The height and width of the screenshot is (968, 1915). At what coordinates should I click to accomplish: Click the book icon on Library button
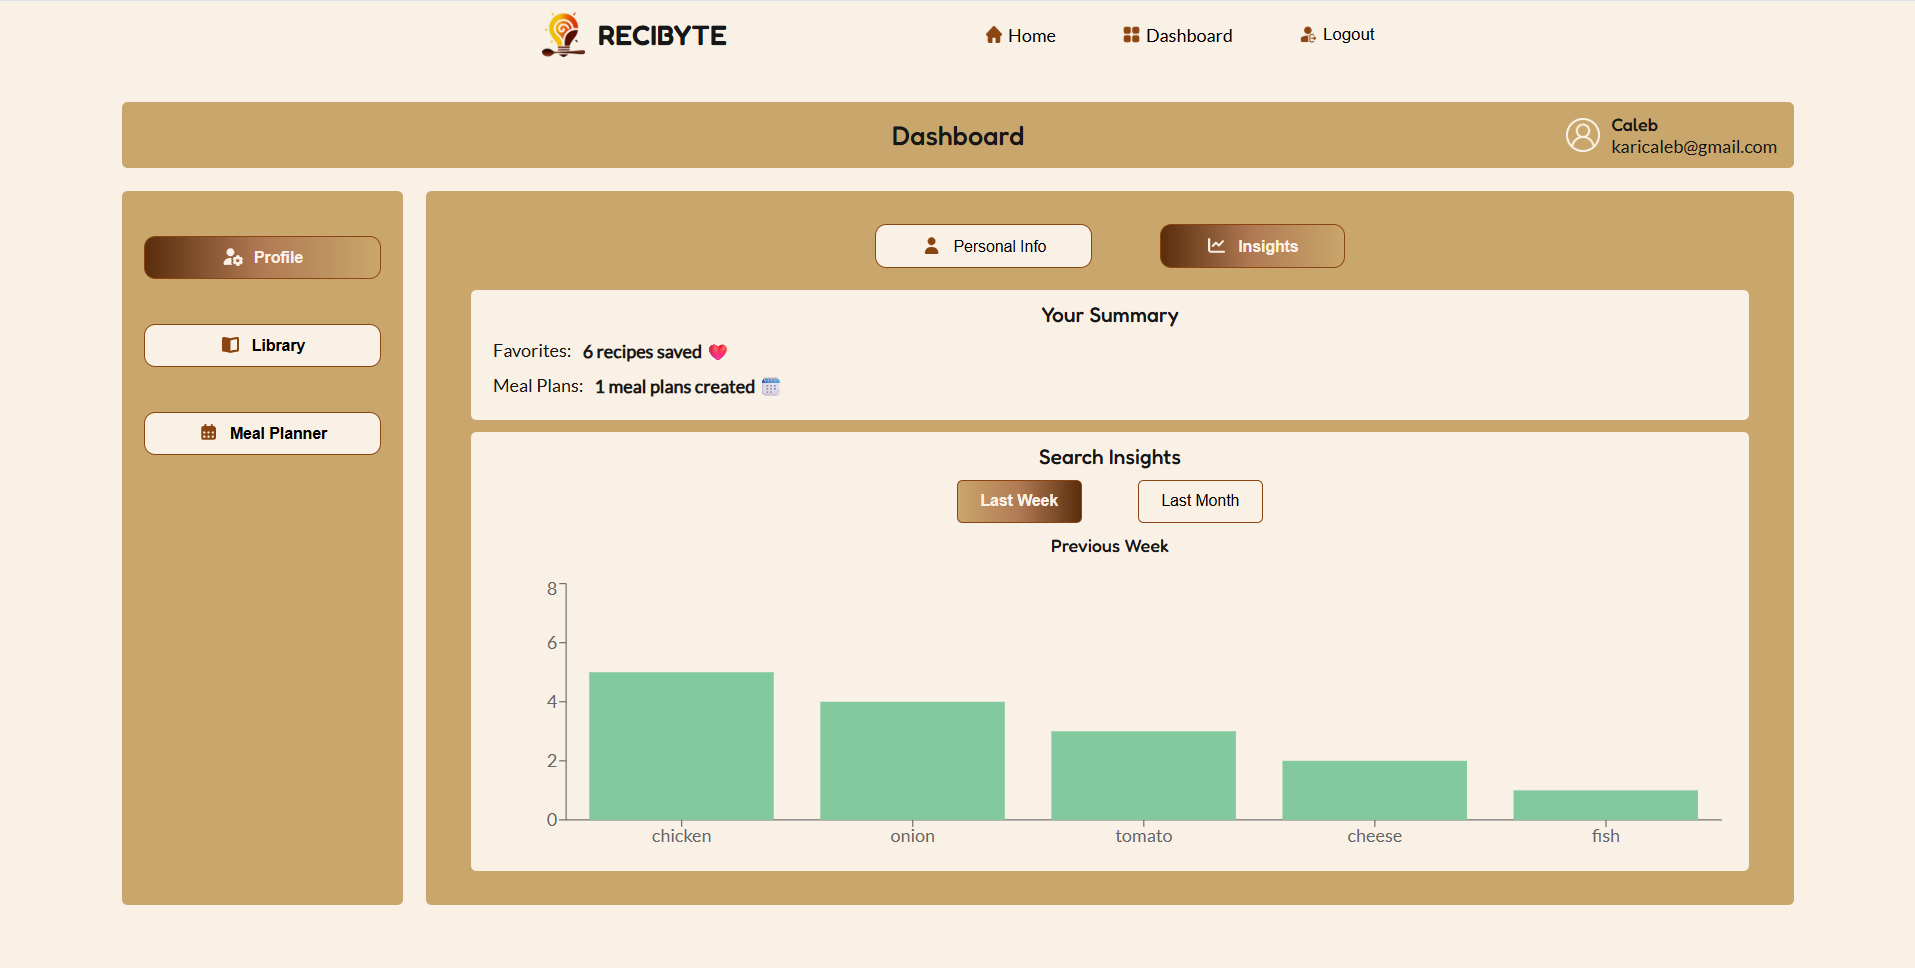point(230,344)
